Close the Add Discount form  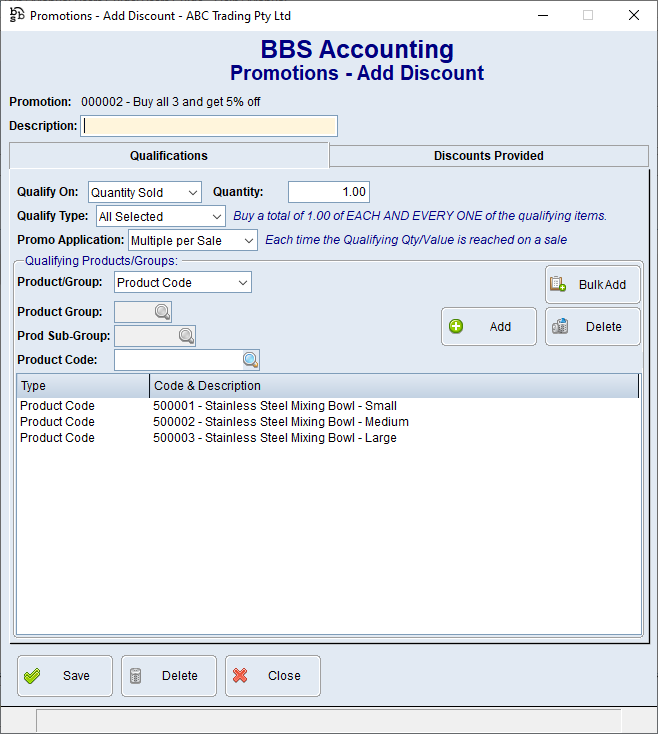click(273, 676)
